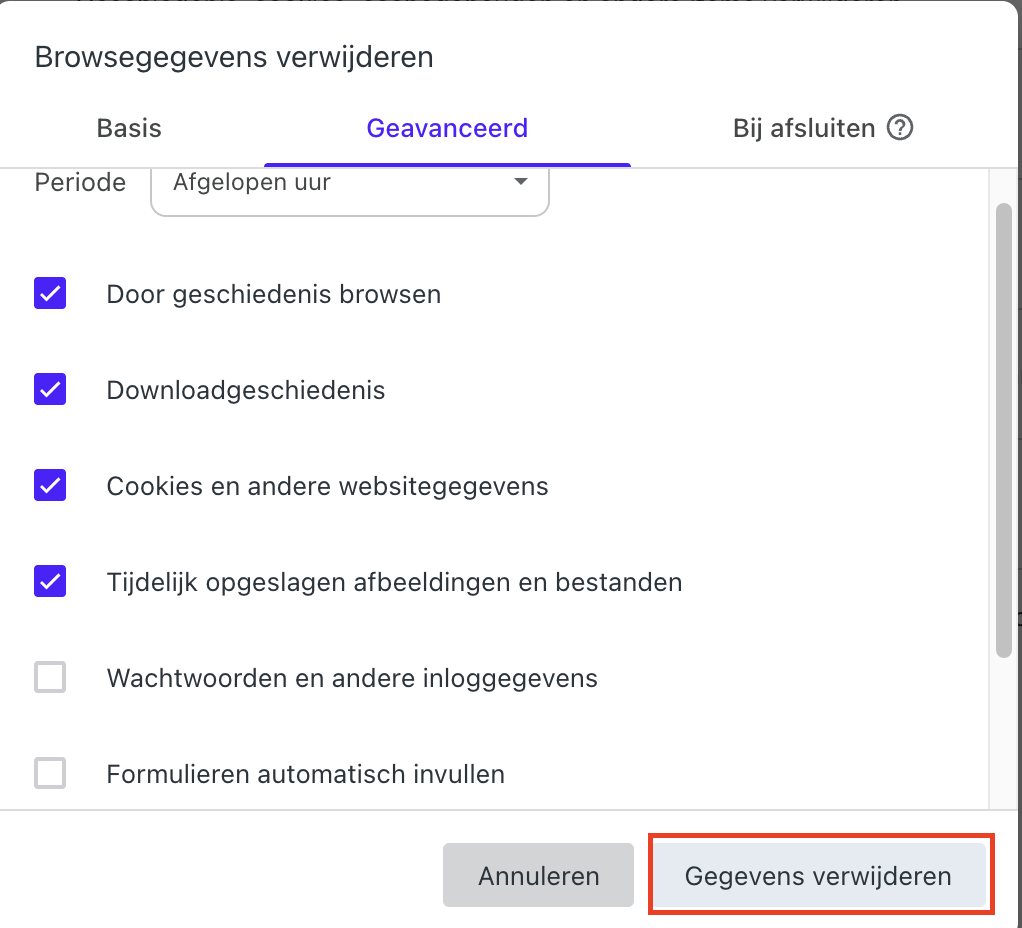Toggle off Tijdelijk opgeslagen afbeeldingen en bestanden
Image resolution: width=1022 pixels, height=928 pixels.
point(49,581)
